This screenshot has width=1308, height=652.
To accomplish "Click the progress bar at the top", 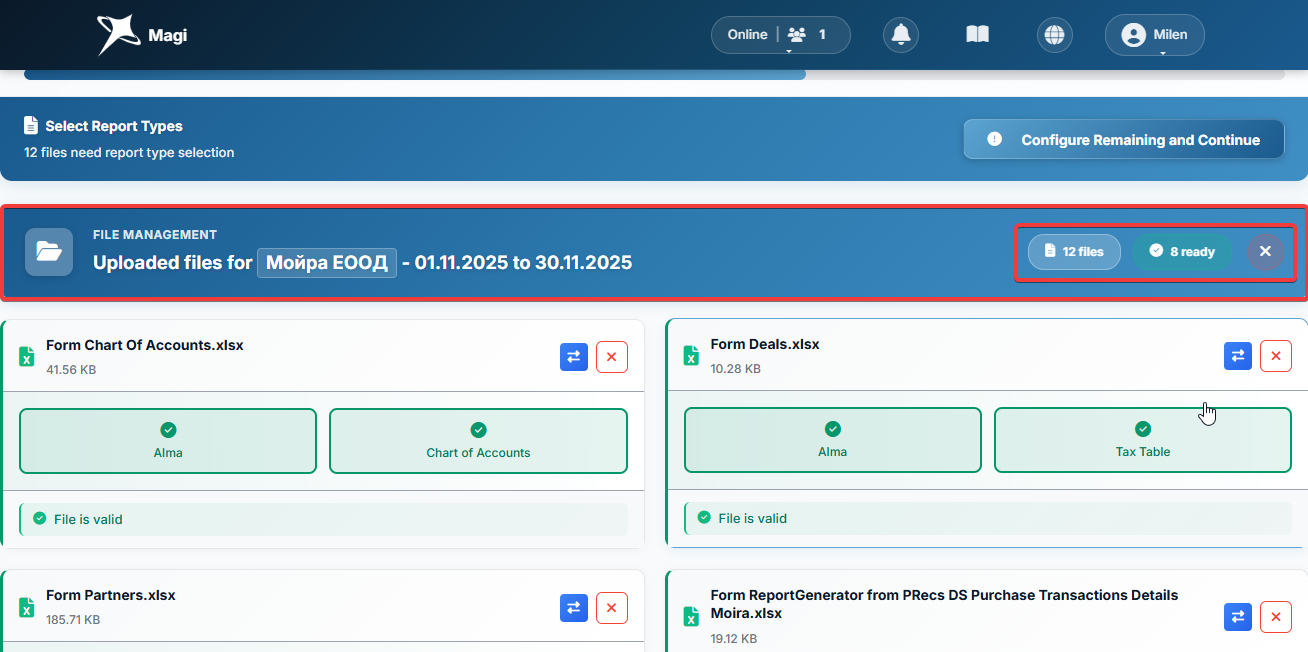I will tap(654, 75).
